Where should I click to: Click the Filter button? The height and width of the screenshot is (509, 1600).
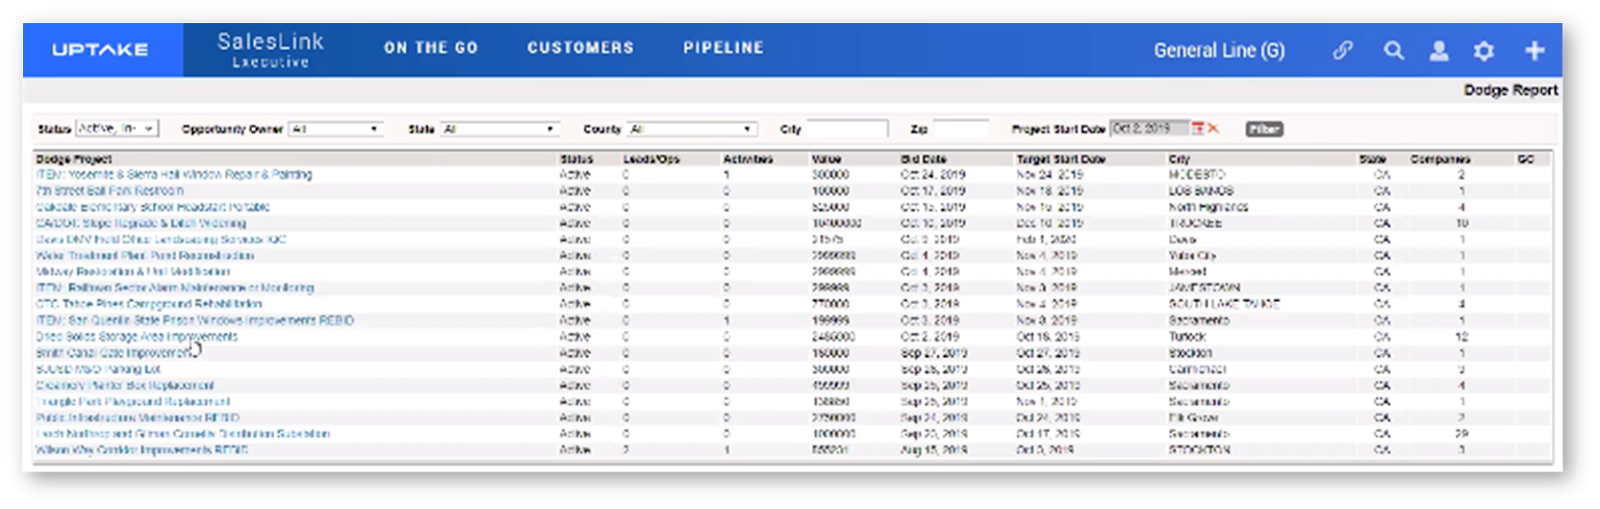(x=1264, y=129)
